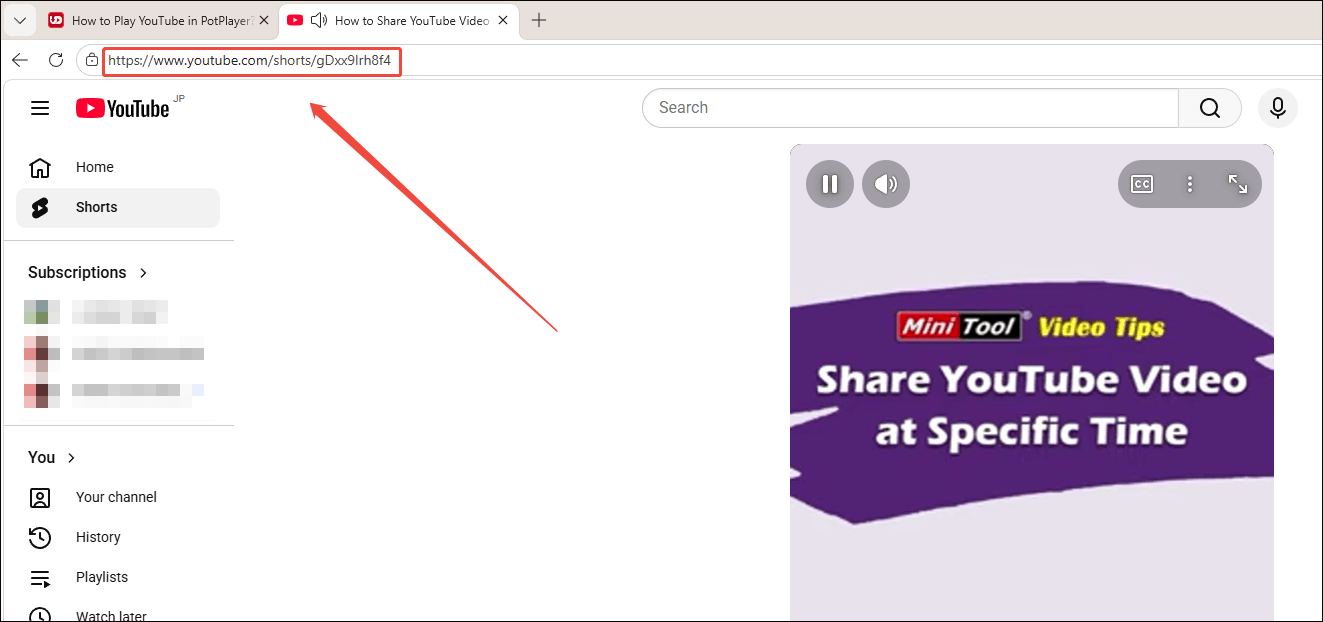Open Watch later in sidebar

point(118,612)
